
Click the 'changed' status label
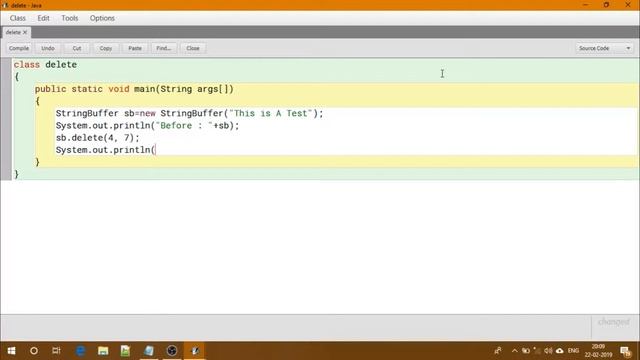(x=613, y=322)
